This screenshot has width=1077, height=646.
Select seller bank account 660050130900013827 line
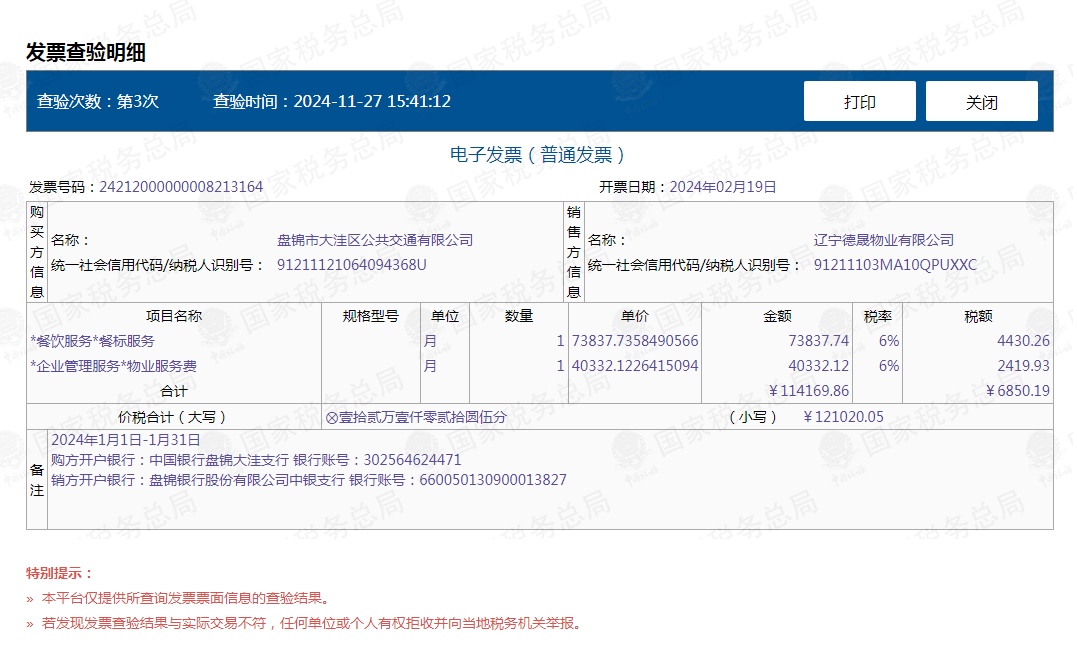click(309, 480)
